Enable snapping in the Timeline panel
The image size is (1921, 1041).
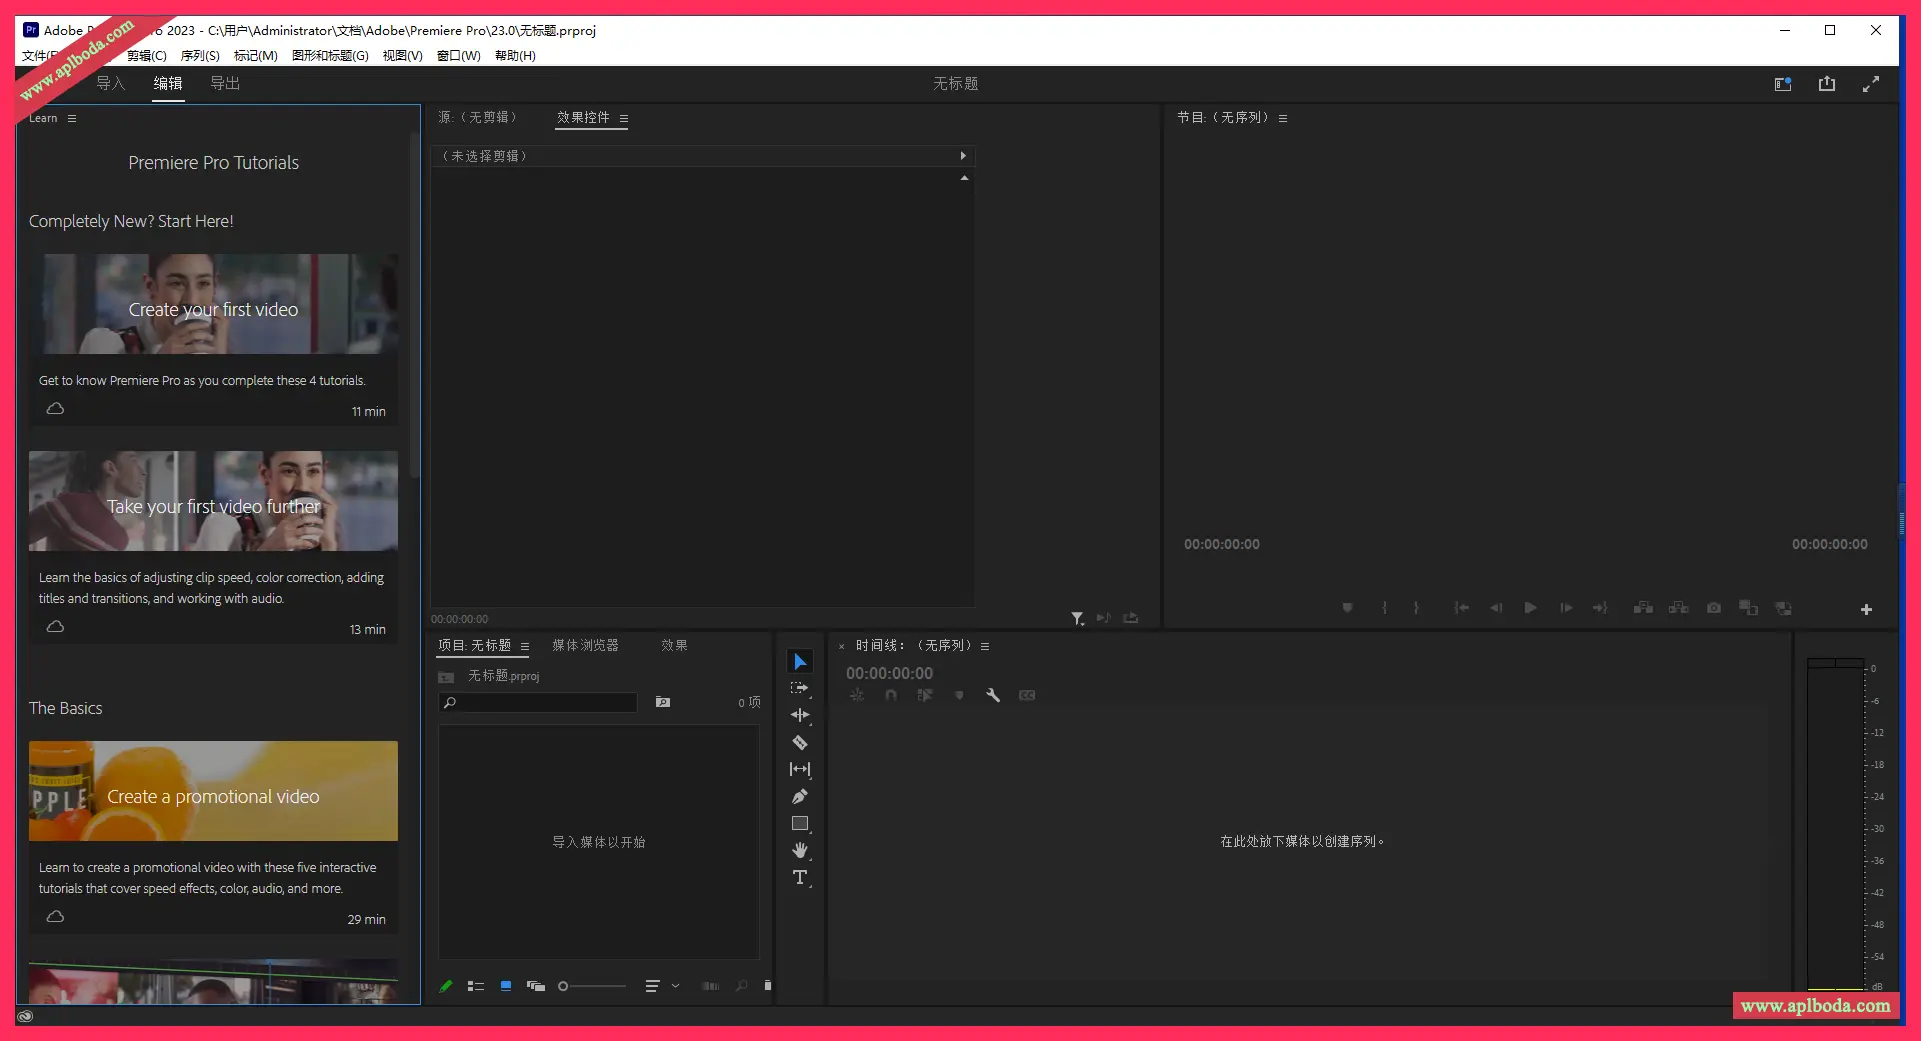891,694
